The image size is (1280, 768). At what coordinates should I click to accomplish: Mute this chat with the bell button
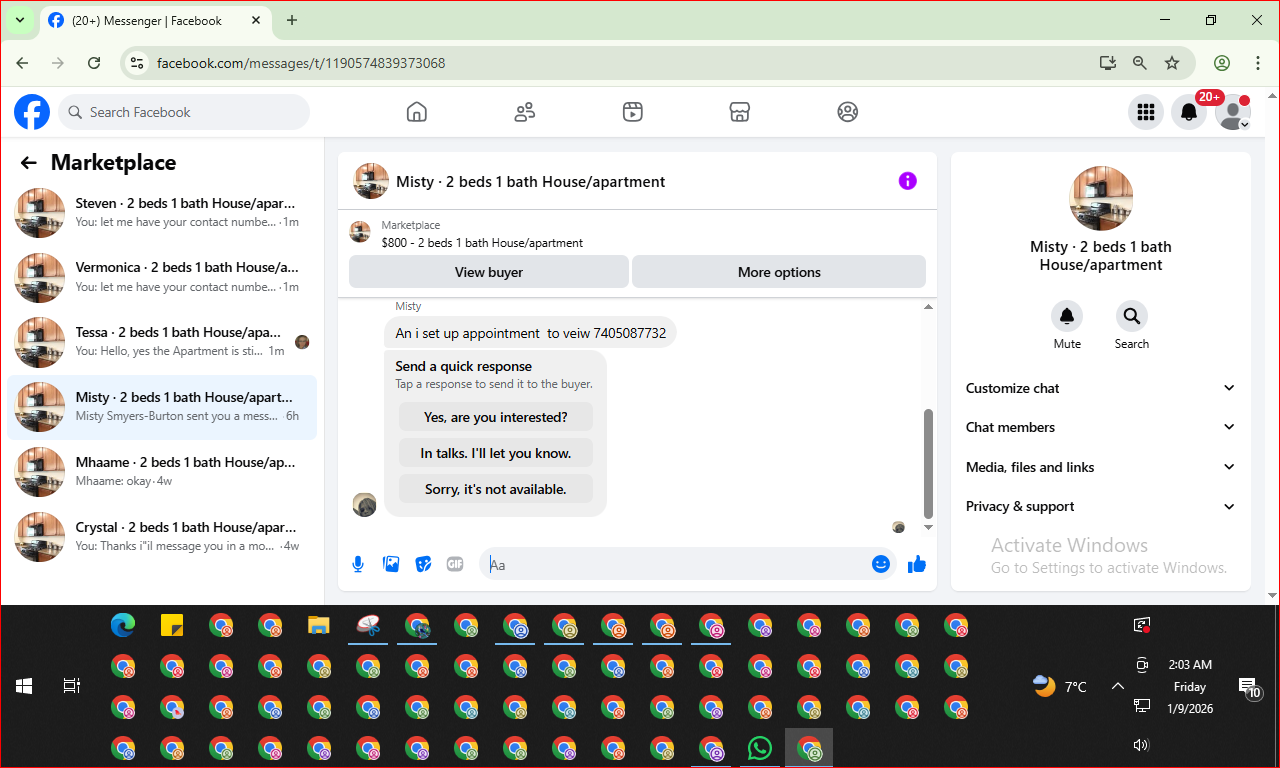1067,316
